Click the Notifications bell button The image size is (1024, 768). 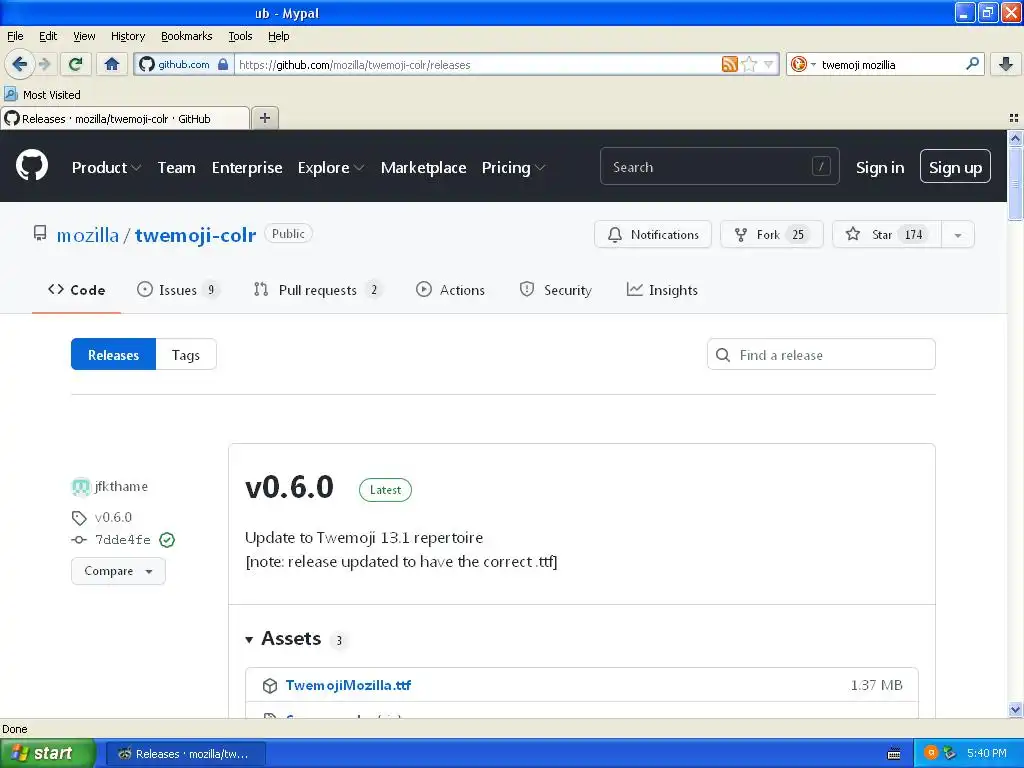point(652,234)
